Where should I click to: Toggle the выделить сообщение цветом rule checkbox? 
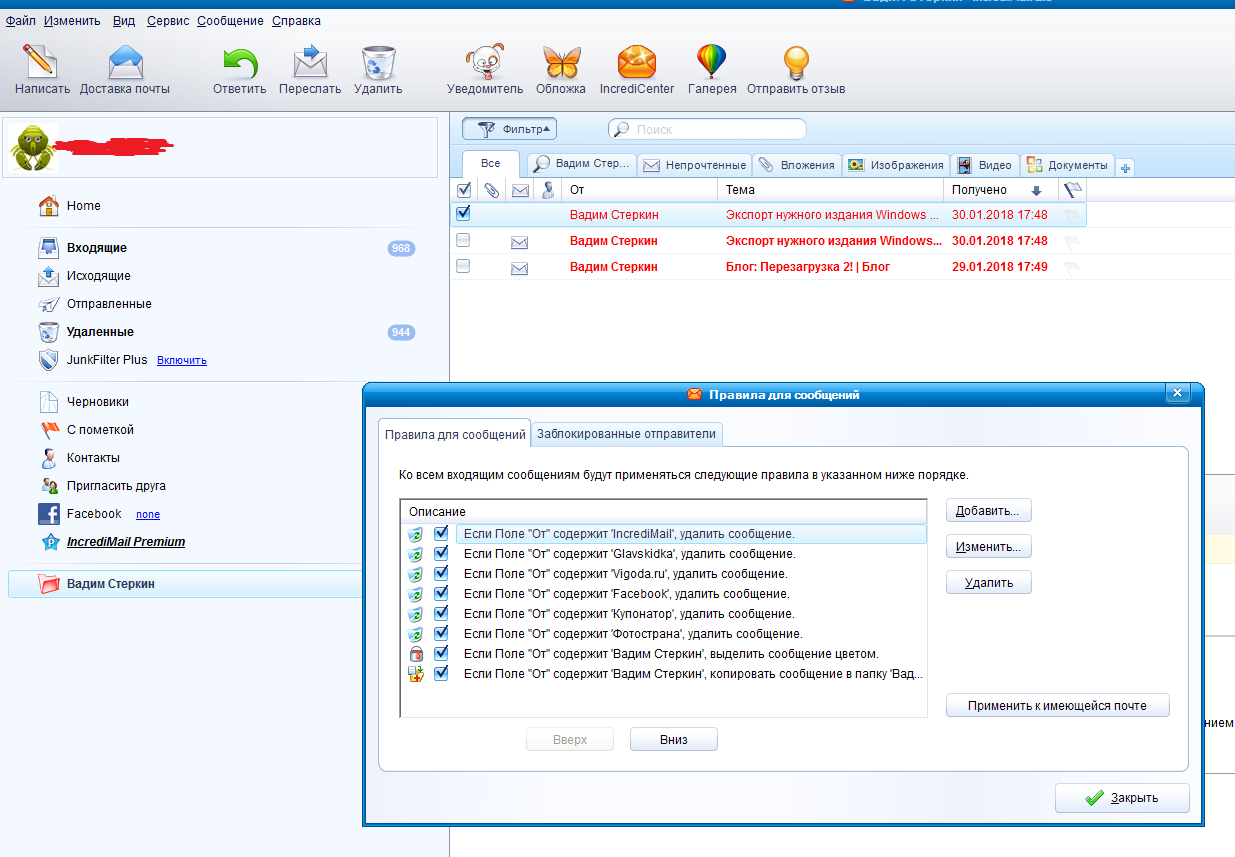pos(440,654)
